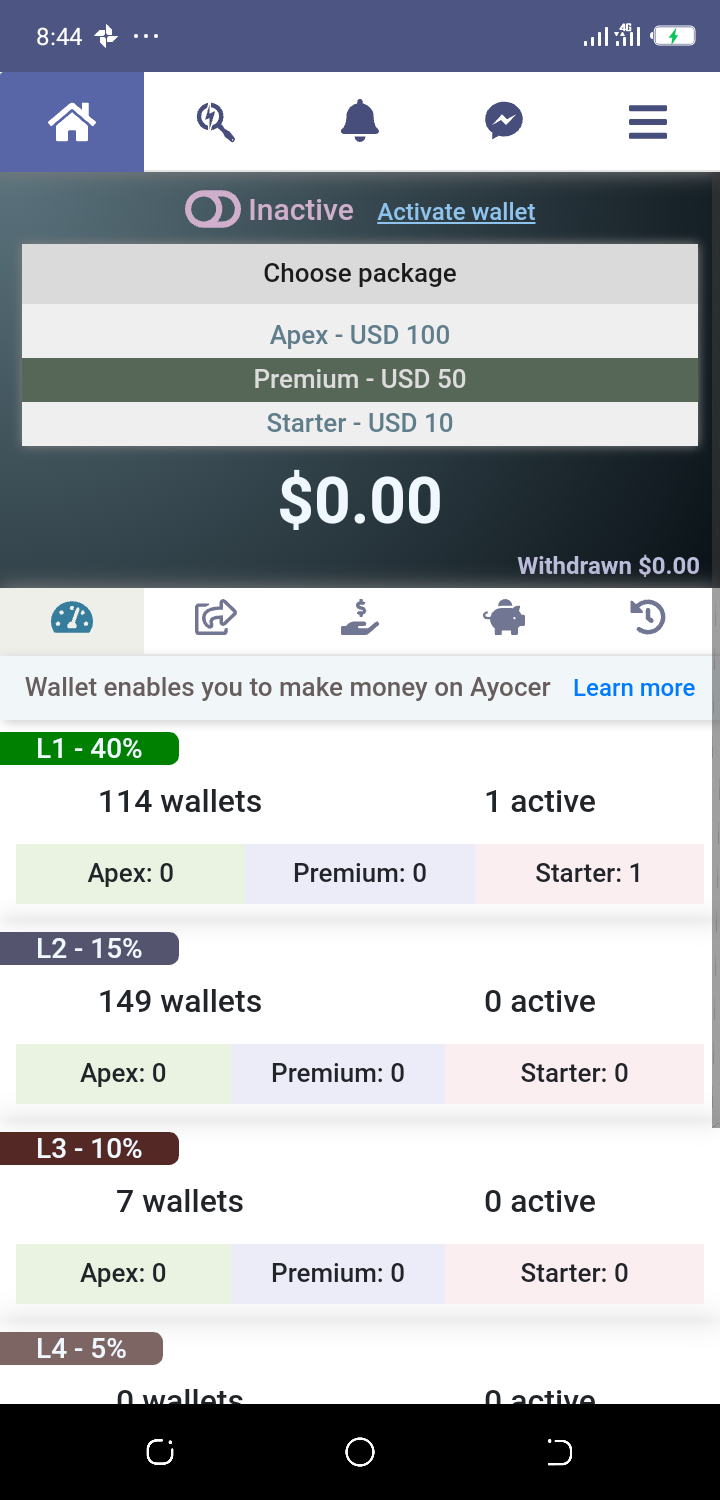Tap the L1 - 40% level badge

point(89,748)
